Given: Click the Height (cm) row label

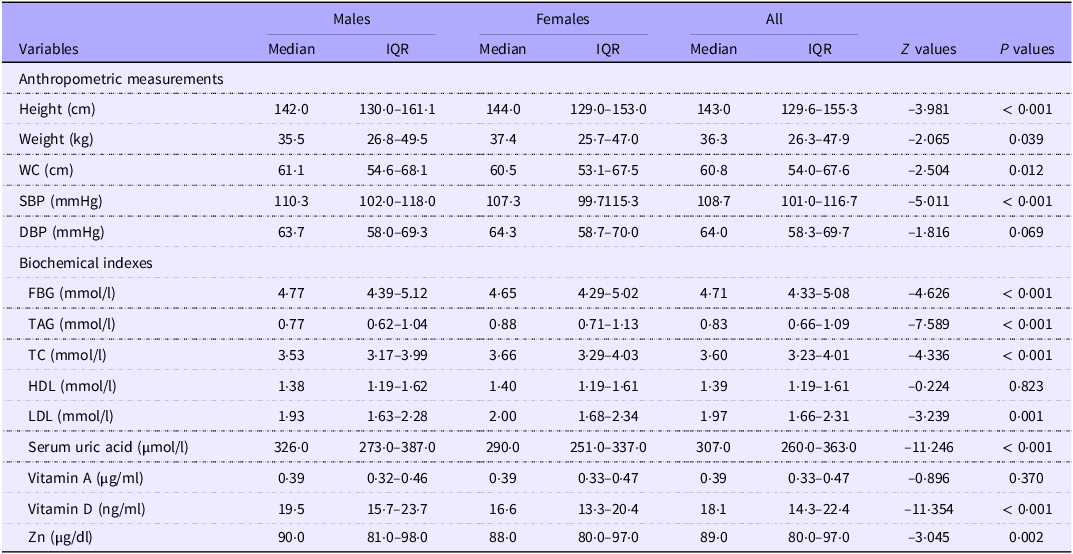Looking at the screenshot, I should pos(57,108).
